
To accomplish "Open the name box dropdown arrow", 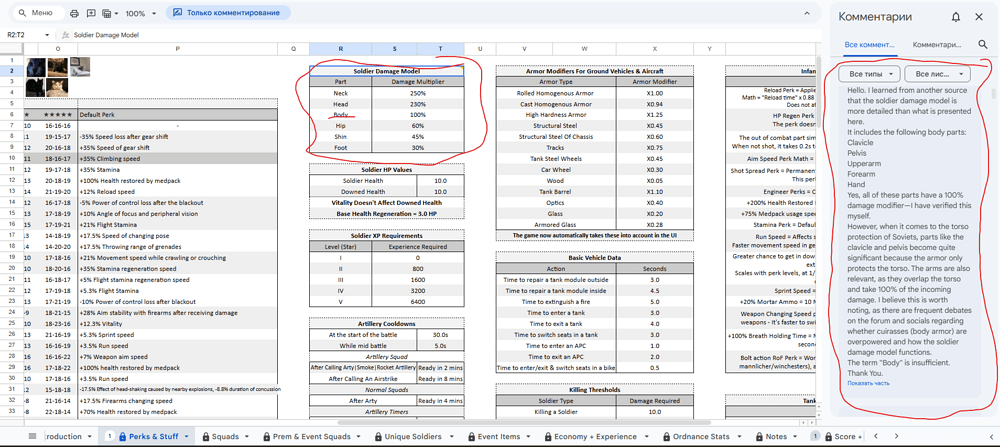I will (x=47, y=35).
